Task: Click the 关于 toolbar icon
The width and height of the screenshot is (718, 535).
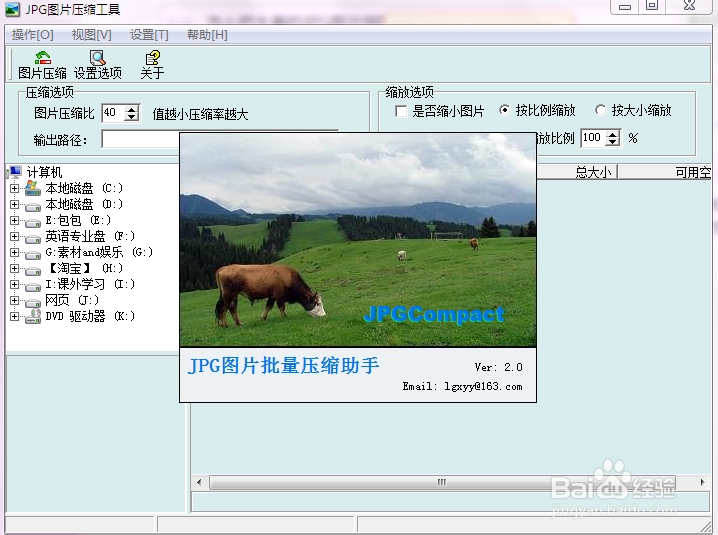Action: (152, 58)
